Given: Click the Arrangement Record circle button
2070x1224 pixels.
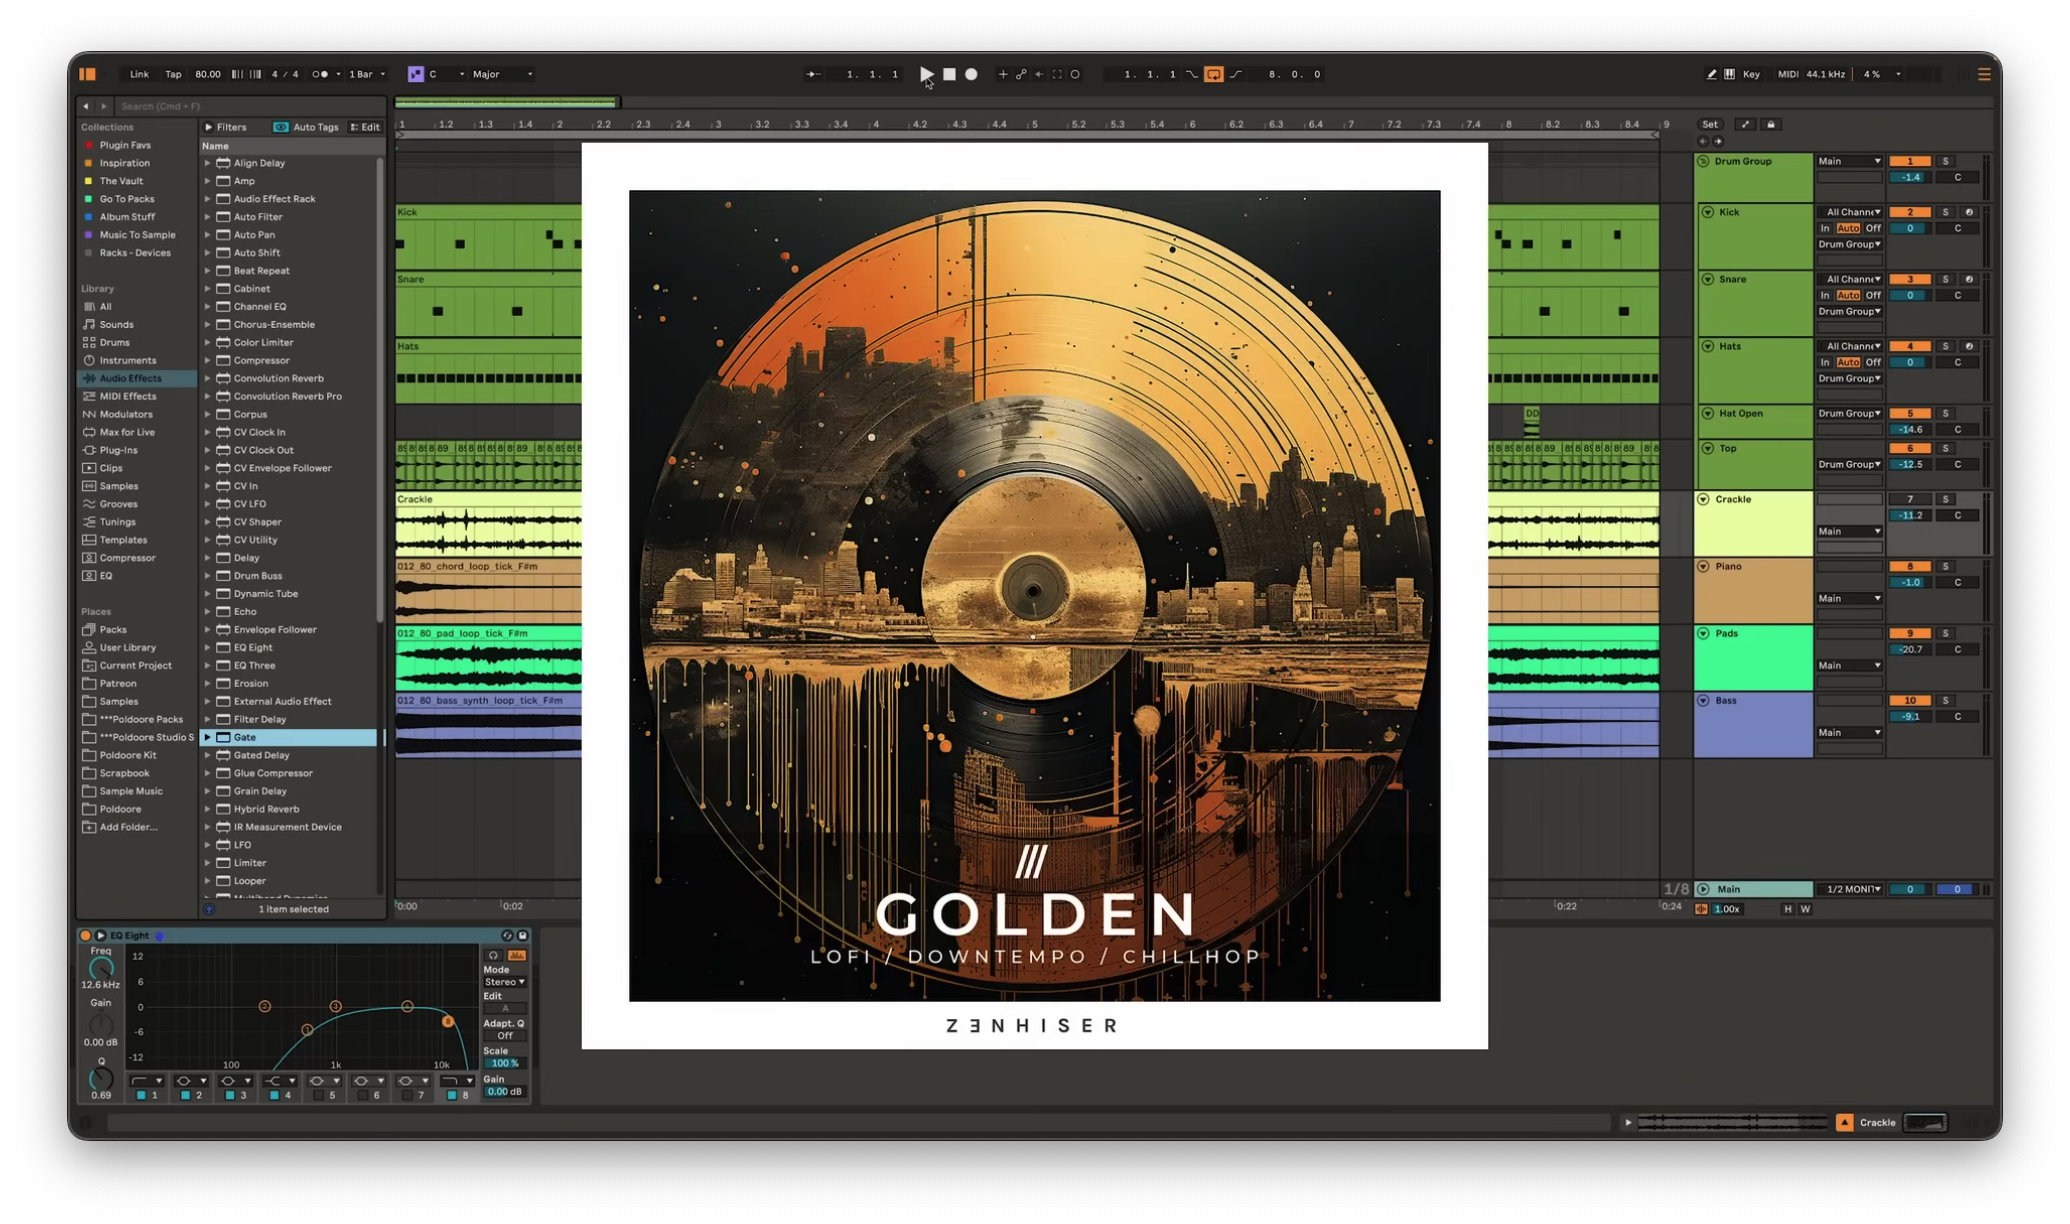Looking at the screenshot, I should tap(971, 74).
